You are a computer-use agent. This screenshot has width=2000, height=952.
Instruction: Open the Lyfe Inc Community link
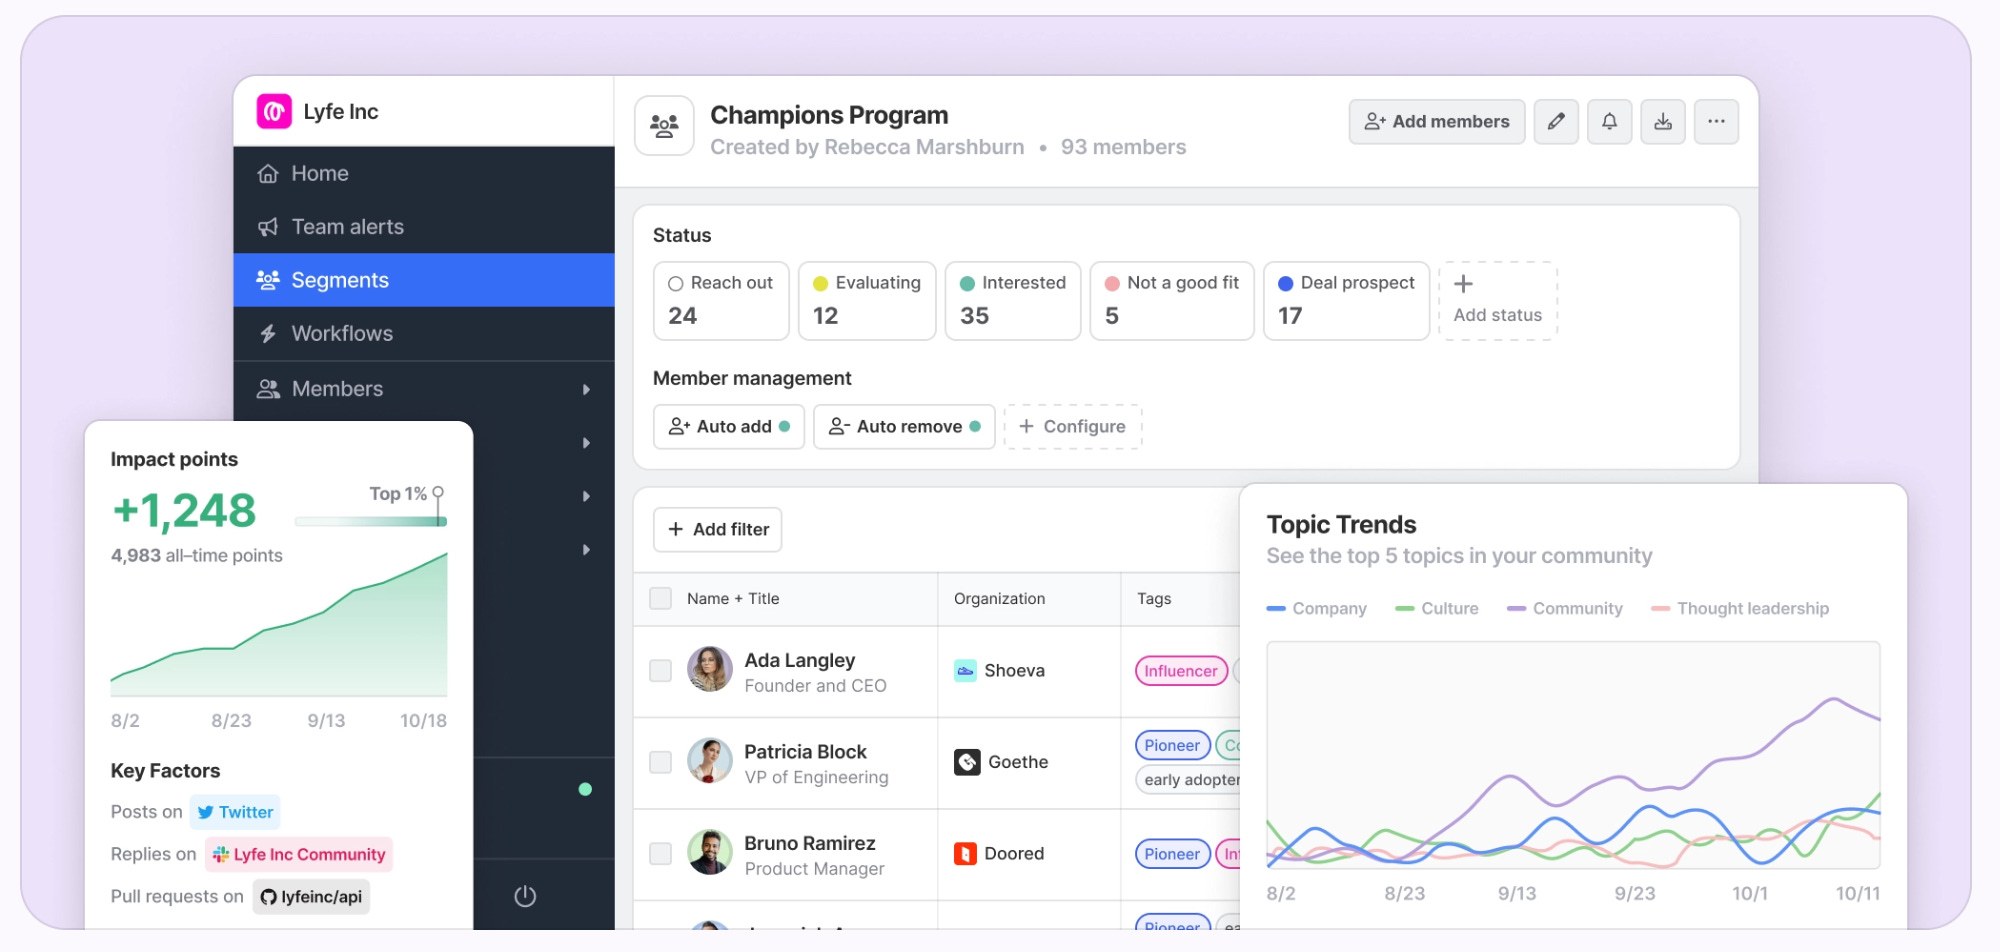point(299,854)
